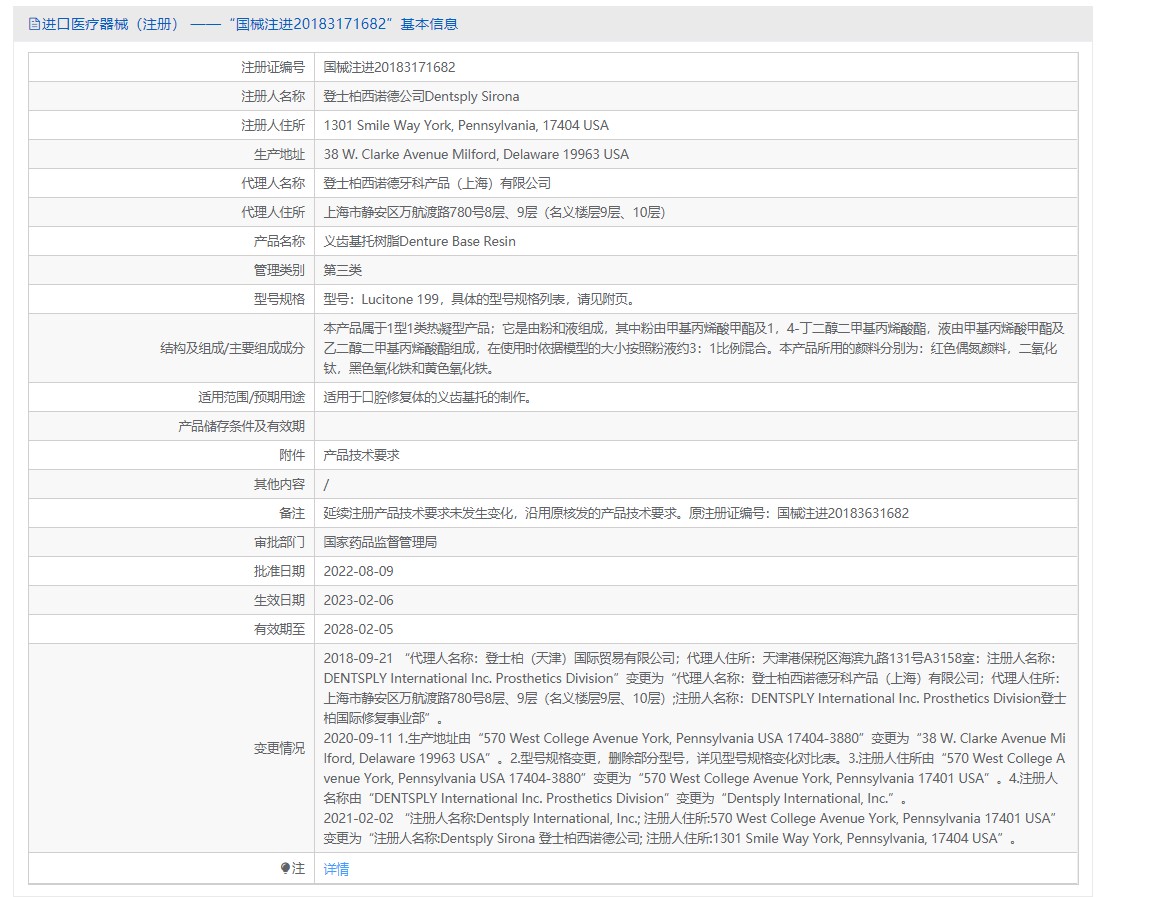
Task: Select agent name 登士柏西诺德牙科产品（上海）有限公司
Action: [x=437, y=183]
